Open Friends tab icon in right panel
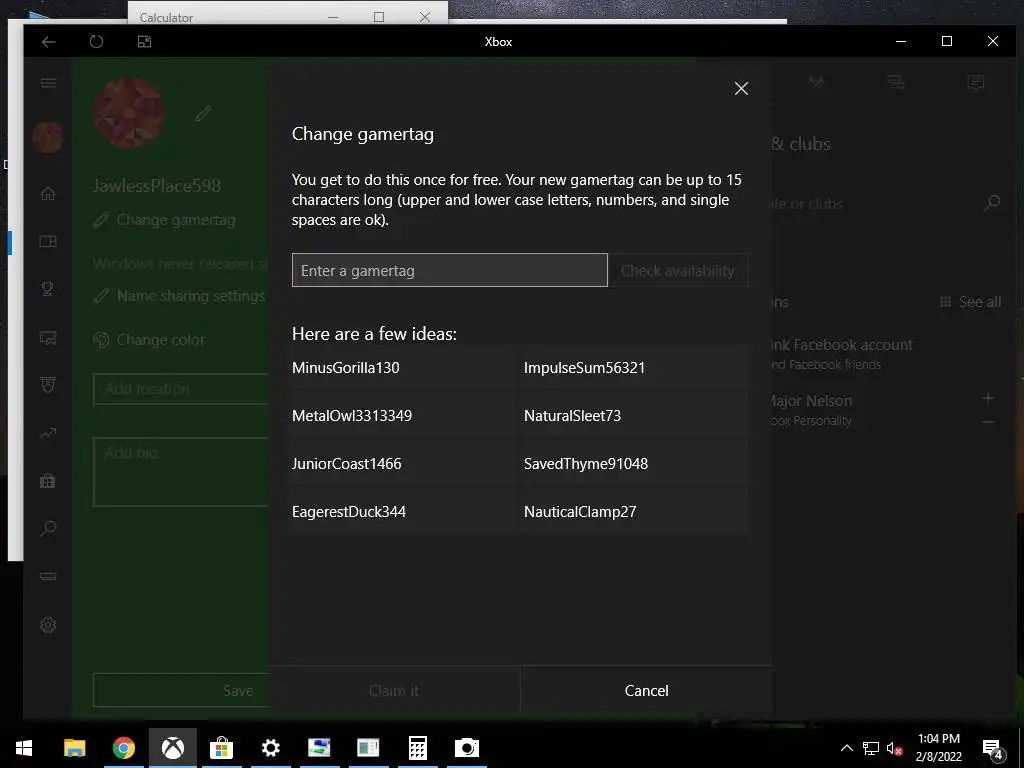Image resolution: width=1024 pixels, height=768 pixels. pyautogui.click(x=816, y=82)
